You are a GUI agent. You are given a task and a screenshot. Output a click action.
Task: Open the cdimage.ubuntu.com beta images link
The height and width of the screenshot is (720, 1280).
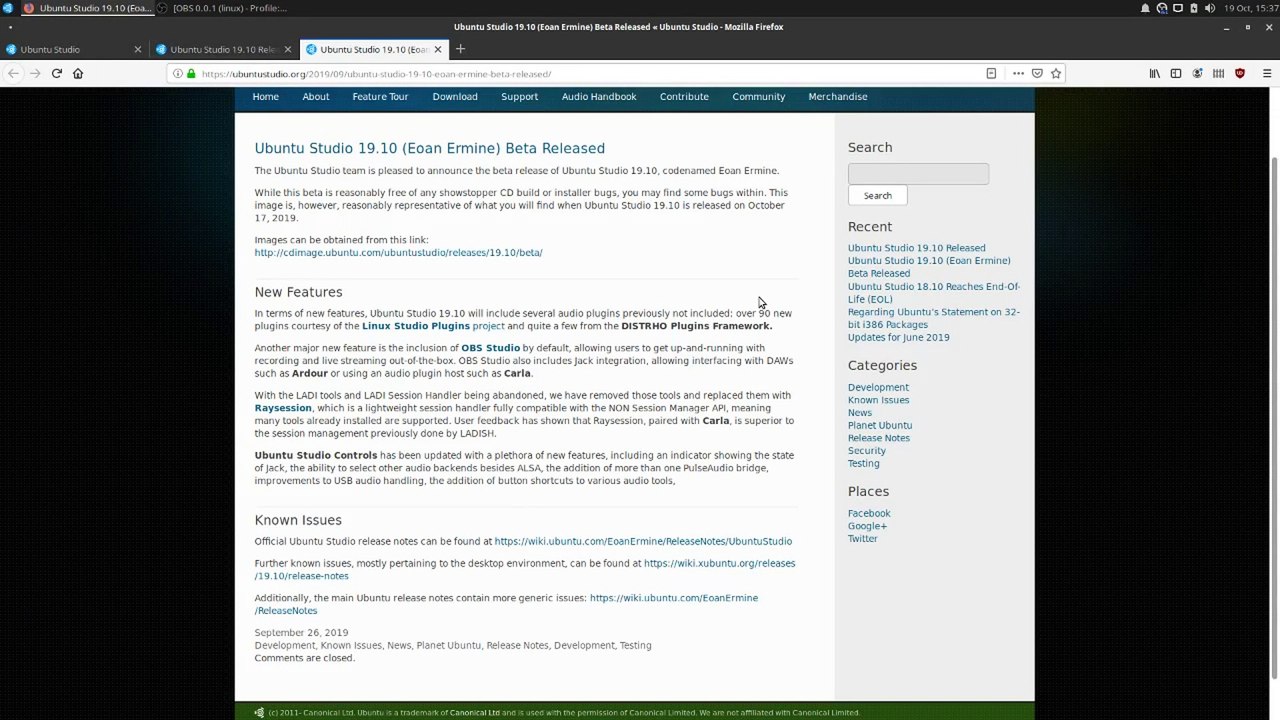tap(399, 253)
